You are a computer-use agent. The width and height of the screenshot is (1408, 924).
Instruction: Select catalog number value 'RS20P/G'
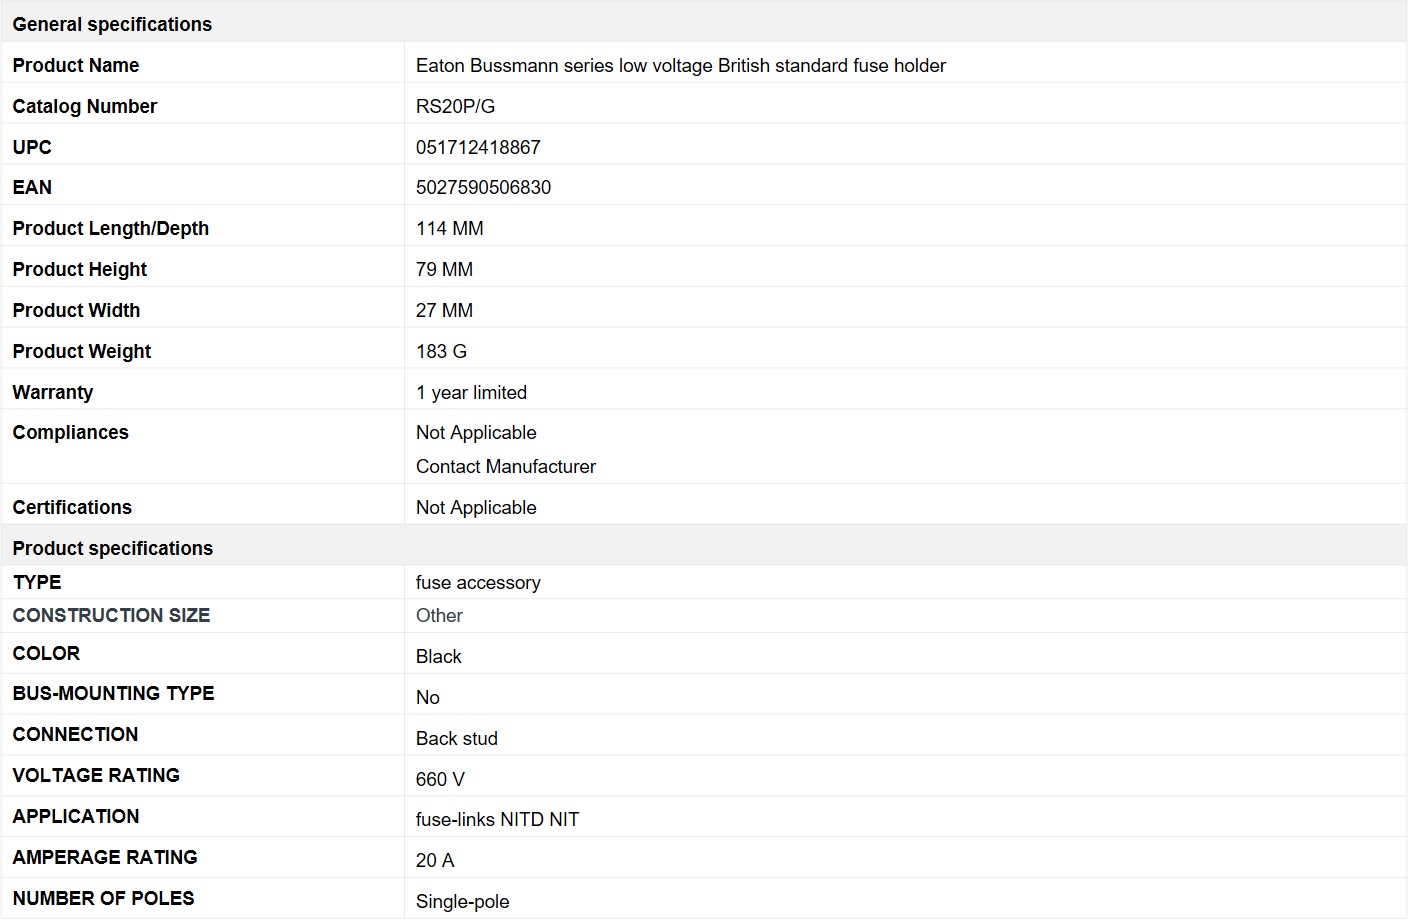(456, 106)
